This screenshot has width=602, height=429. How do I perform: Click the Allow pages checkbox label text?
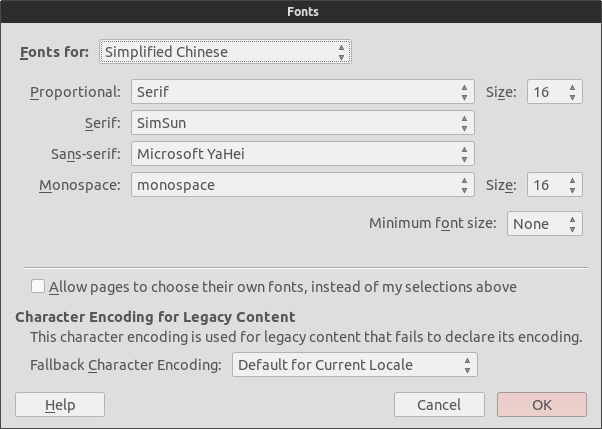pyautogui.click(x=283, y=287)
